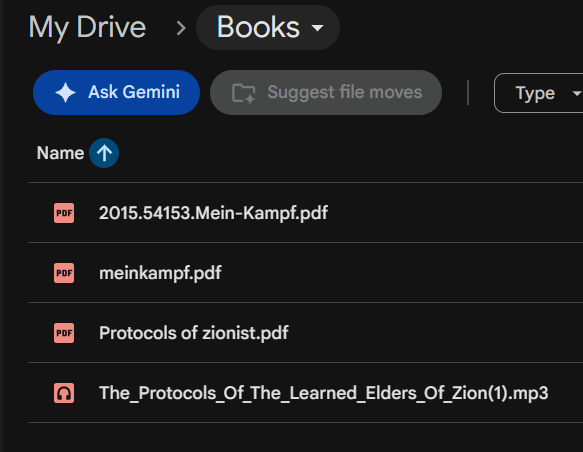Expand the Type filter dropdown
This screenshot has height=452, width=583.
tap(539, 93)
